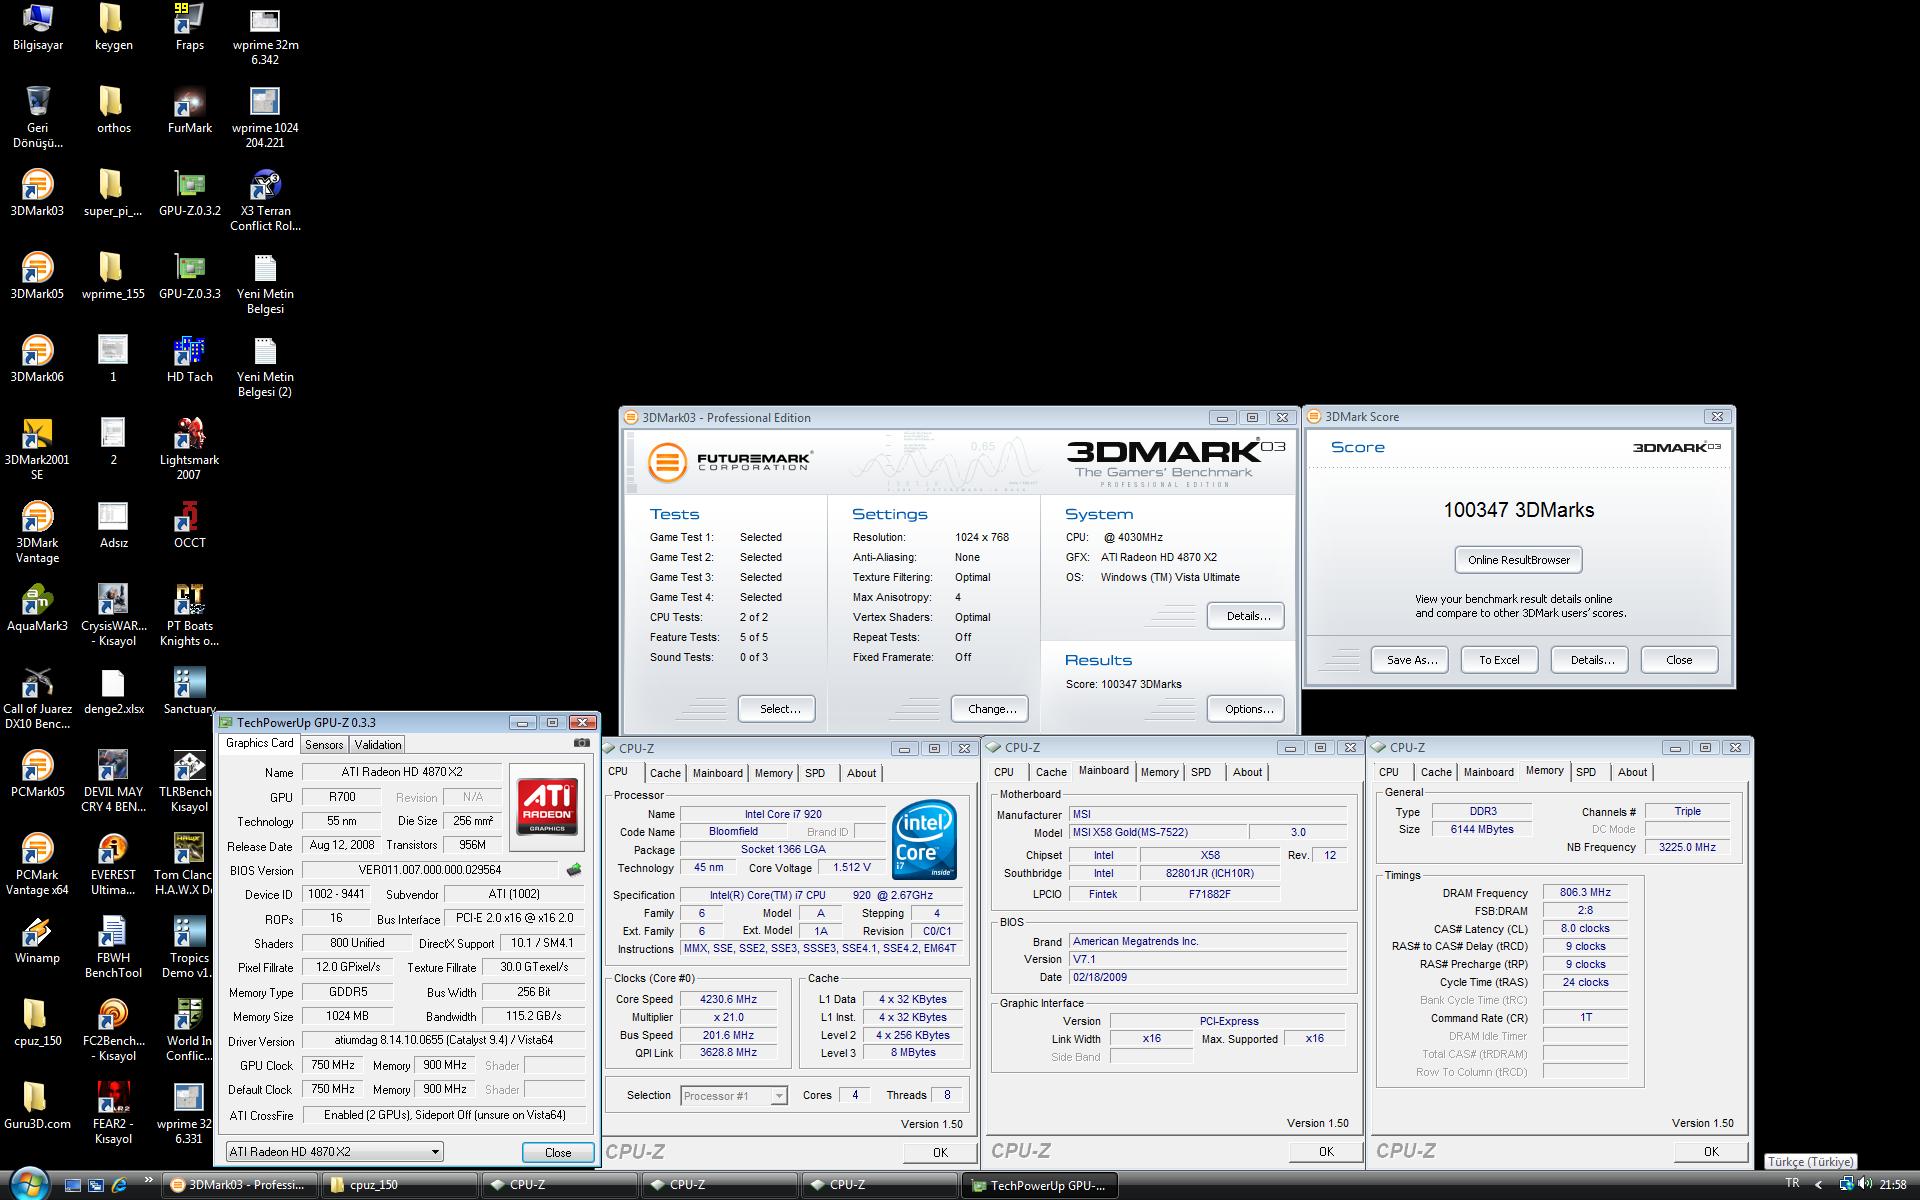This screenshot has width=1920, height=1200.
Task: Click the ATI Radeon logo in GPU-Z
Action: coord(547,806)
